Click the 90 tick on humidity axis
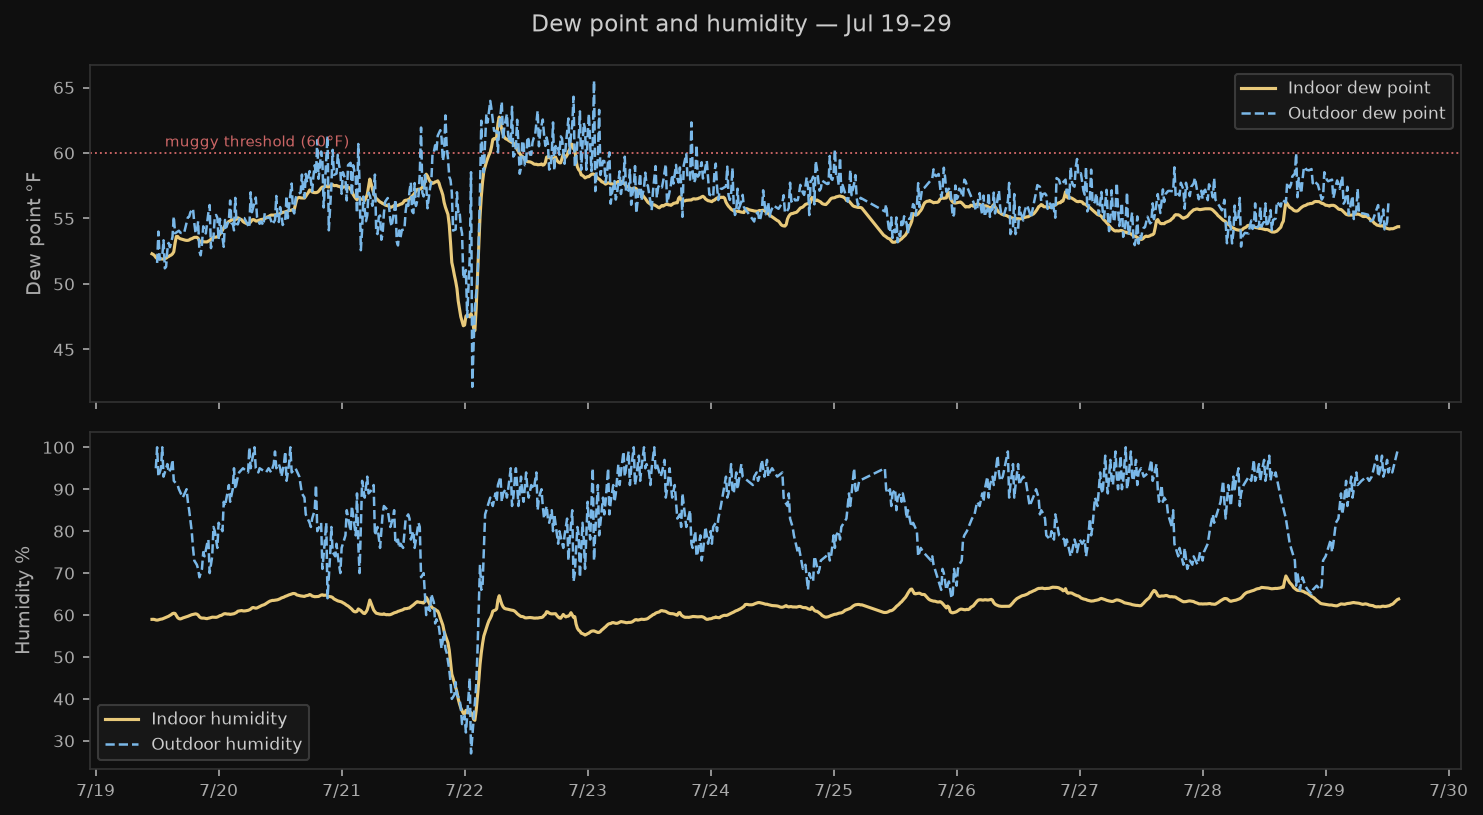The width and height of the screenshot is (1483, 815). 64,490
